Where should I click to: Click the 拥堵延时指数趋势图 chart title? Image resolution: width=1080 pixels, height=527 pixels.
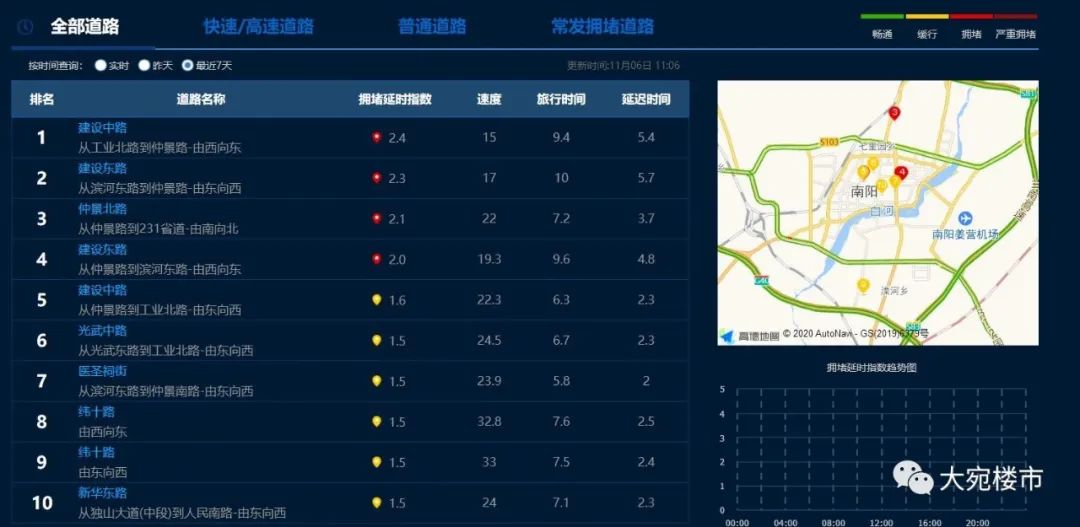coord(871,368)
